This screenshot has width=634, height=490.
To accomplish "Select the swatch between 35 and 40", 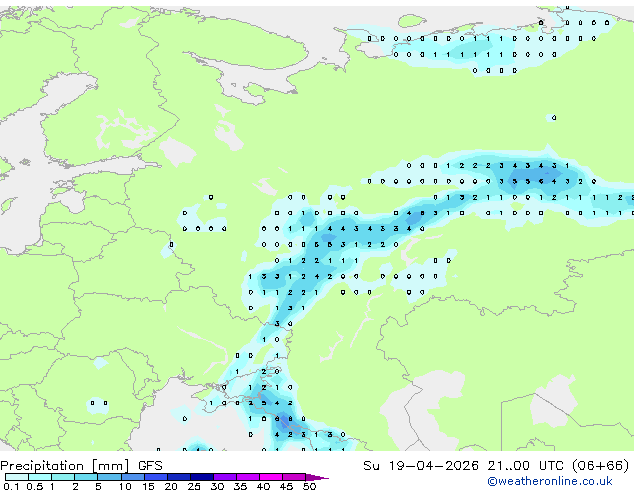I will tap(248, 477).
